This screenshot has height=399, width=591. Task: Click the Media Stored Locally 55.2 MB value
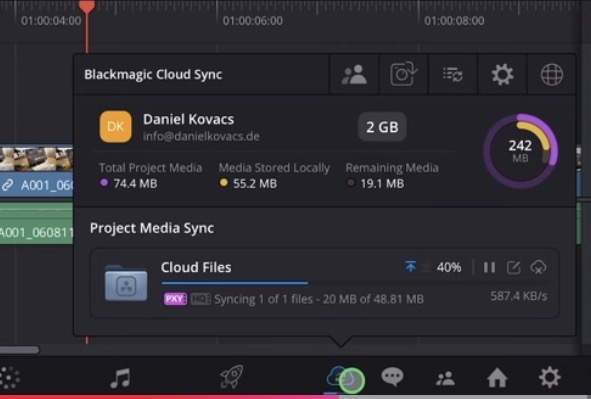255,183
